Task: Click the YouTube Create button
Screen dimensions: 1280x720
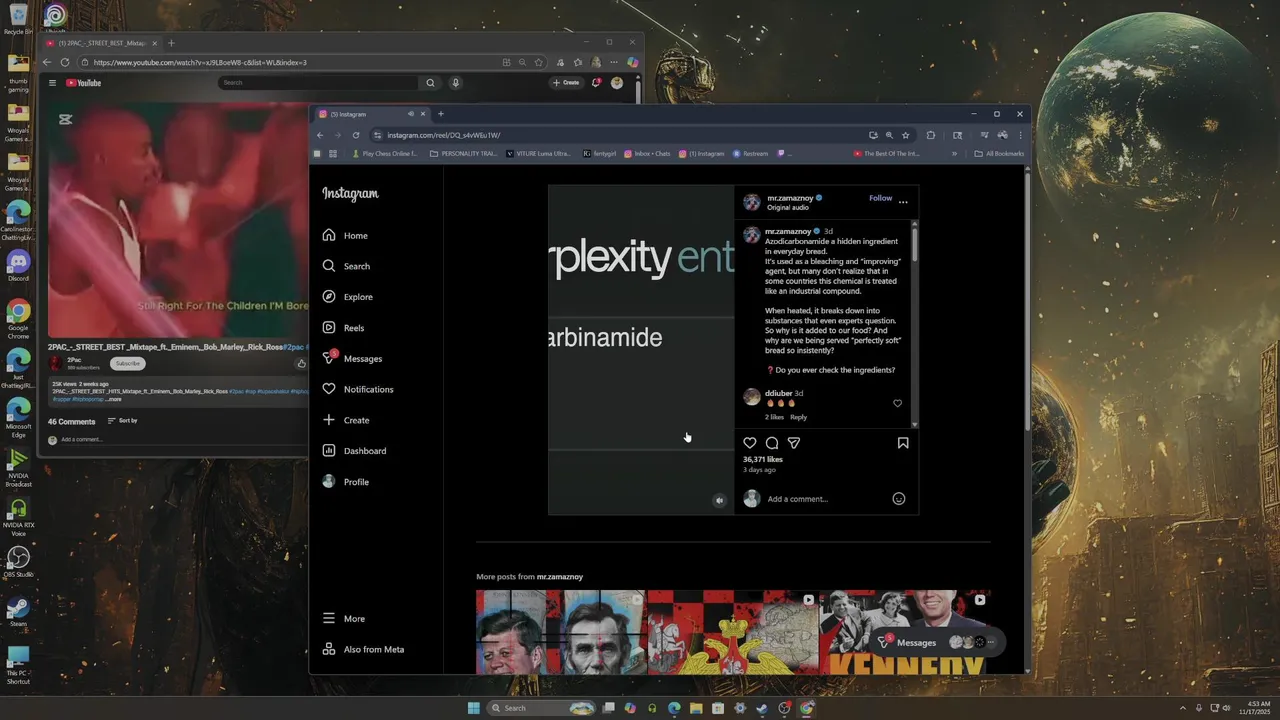Action: tap(566, 83)
